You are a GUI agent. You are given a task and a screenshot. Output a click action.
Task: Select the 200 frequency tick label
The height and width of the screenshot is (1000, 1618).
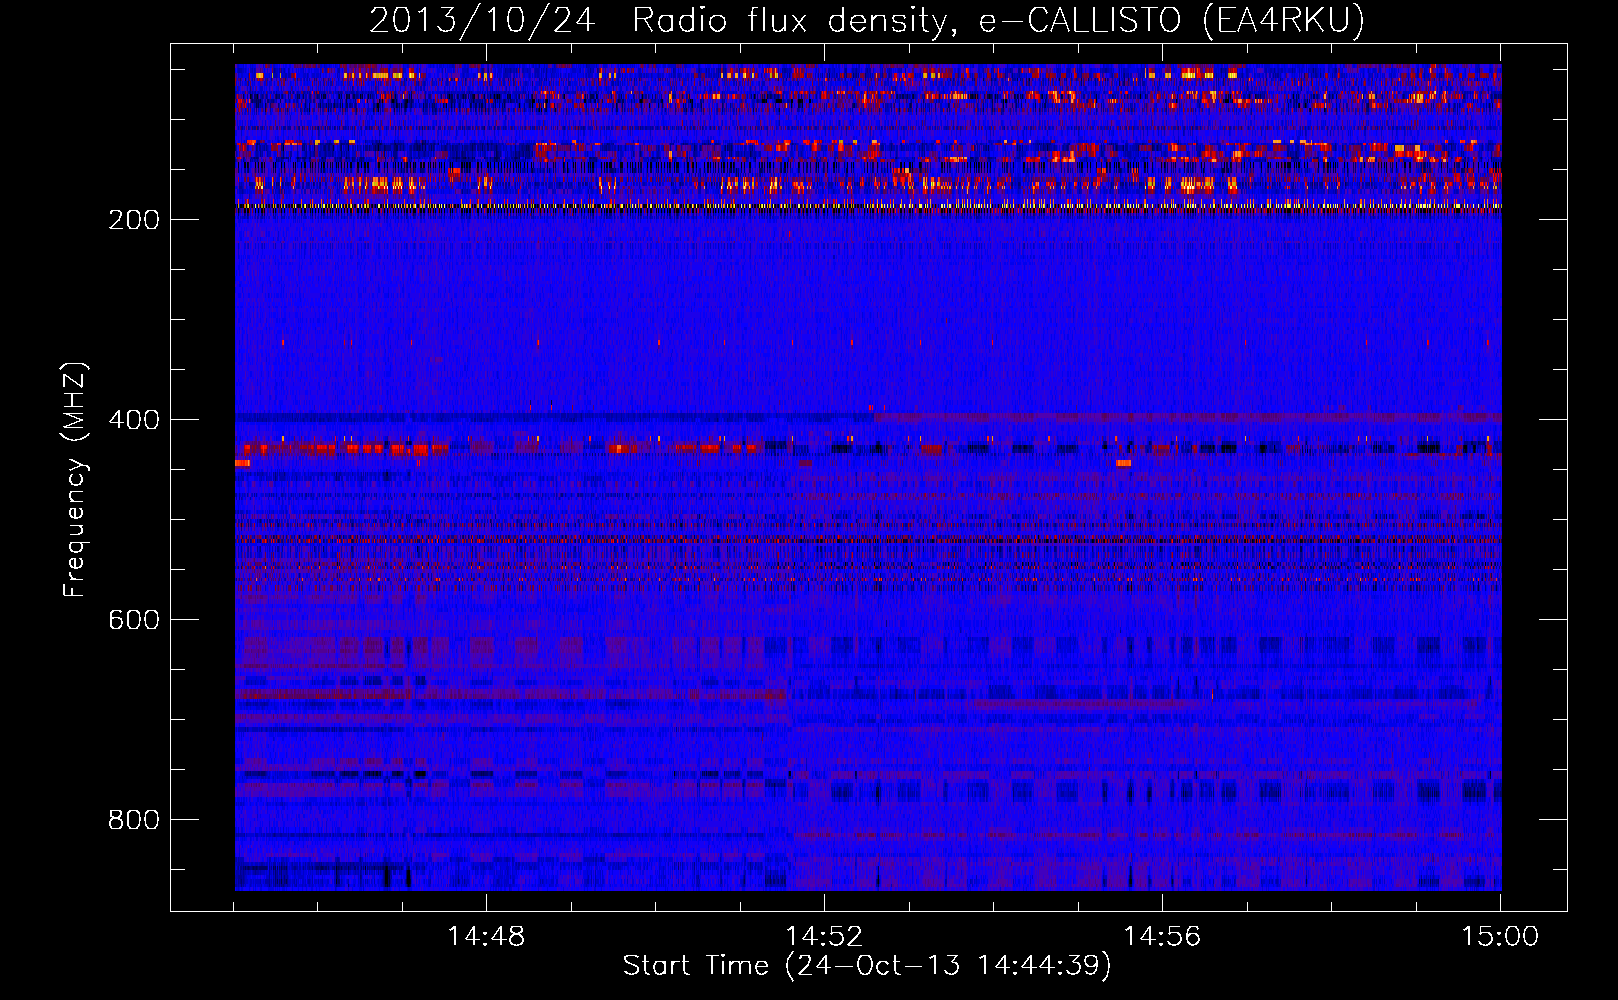click(134, 220)
